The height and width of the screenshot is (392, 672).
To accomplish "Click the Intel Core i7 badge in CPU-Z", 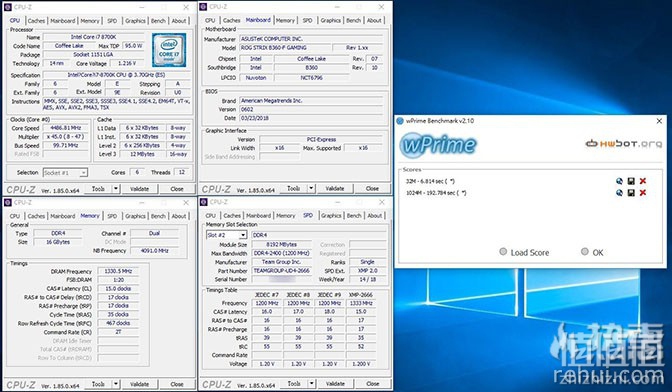I will click(x=169, y=50).
